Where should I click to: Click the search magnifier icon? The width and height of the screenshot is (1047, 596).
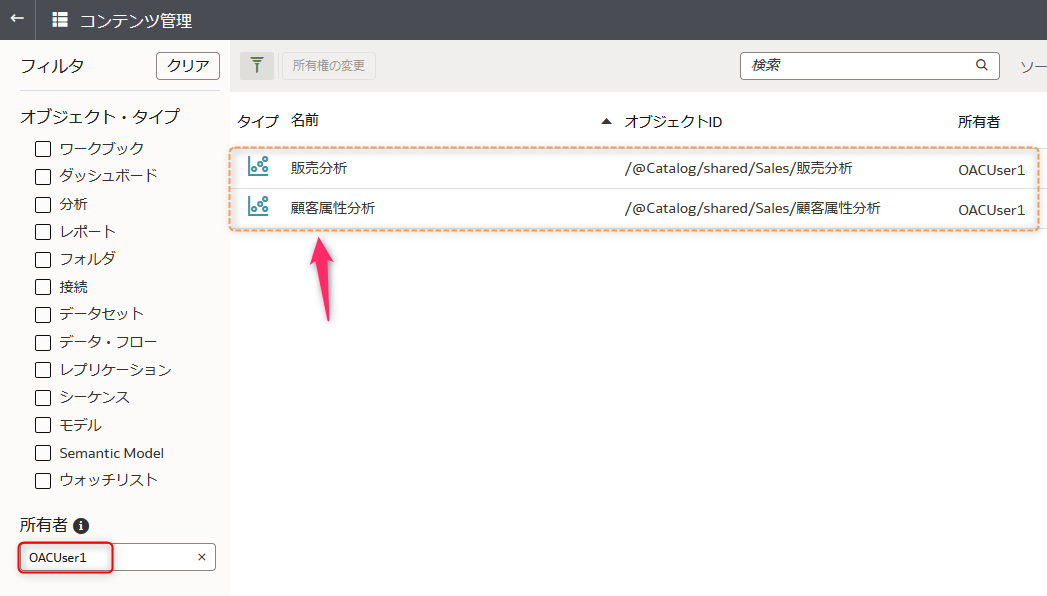tap(981, 65)
